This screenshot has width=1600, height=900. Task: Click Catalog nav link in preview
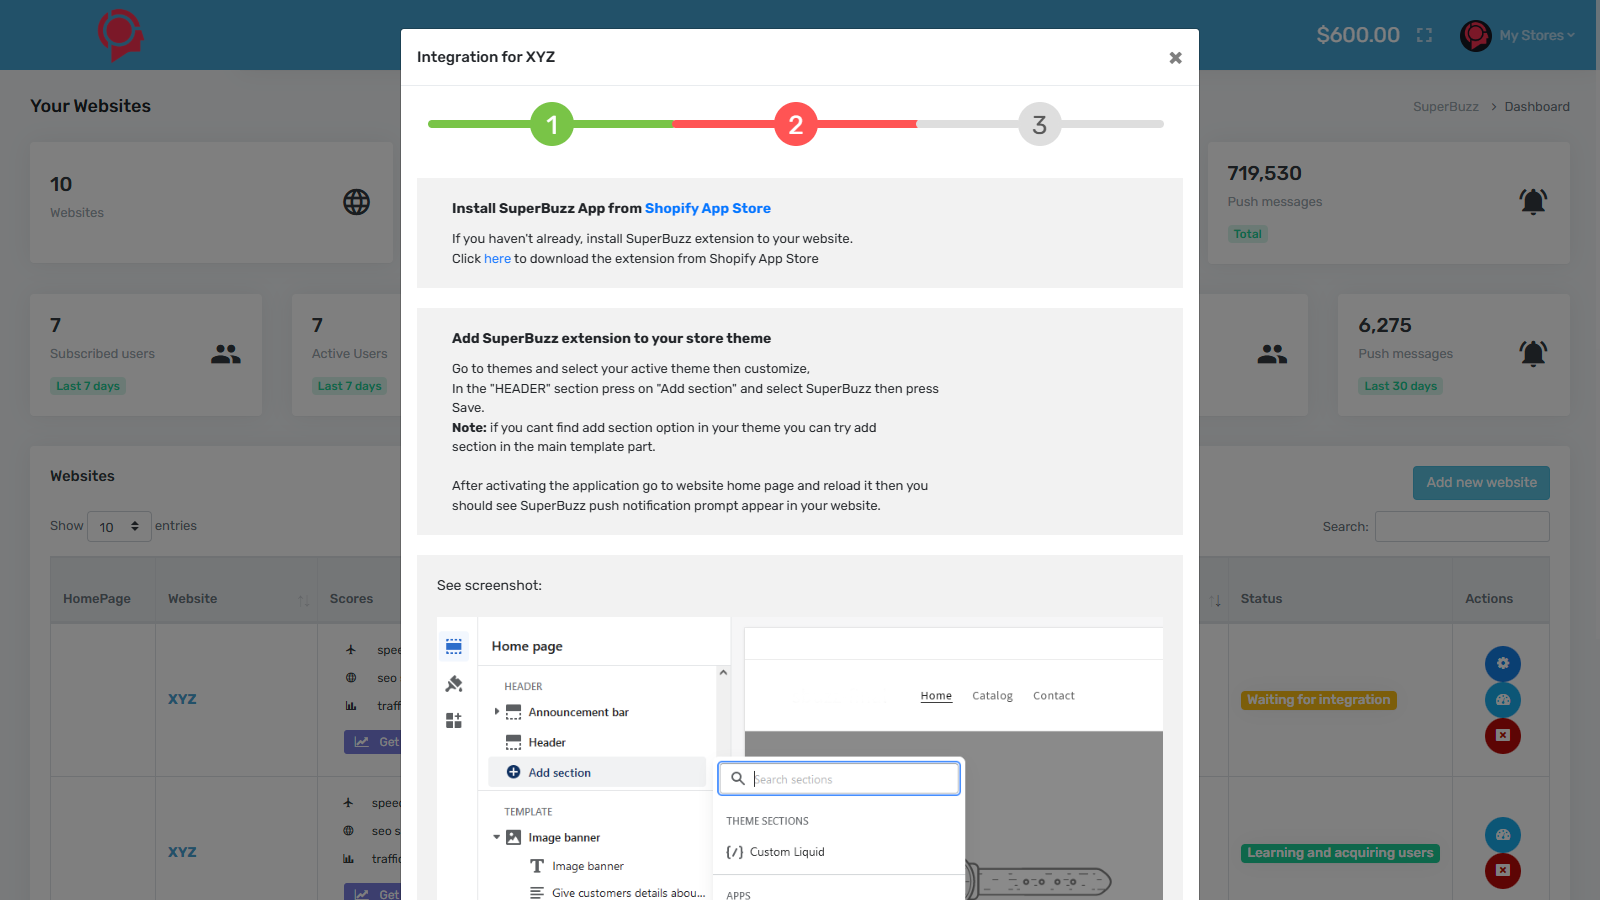(x=992, y=696)
